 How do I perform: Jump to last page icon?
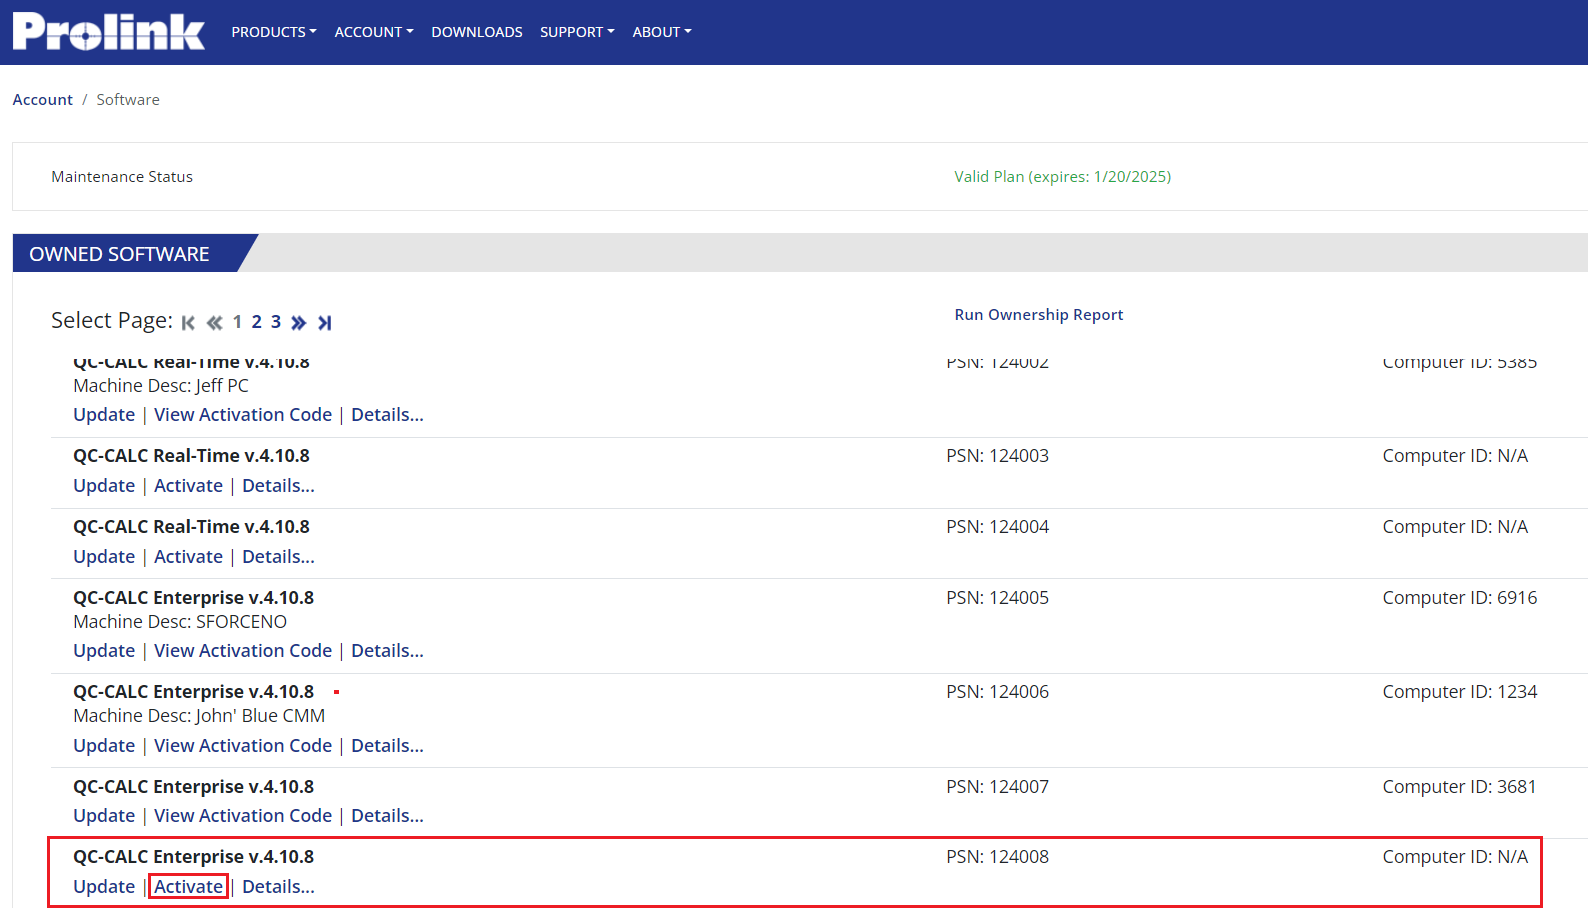324,322
